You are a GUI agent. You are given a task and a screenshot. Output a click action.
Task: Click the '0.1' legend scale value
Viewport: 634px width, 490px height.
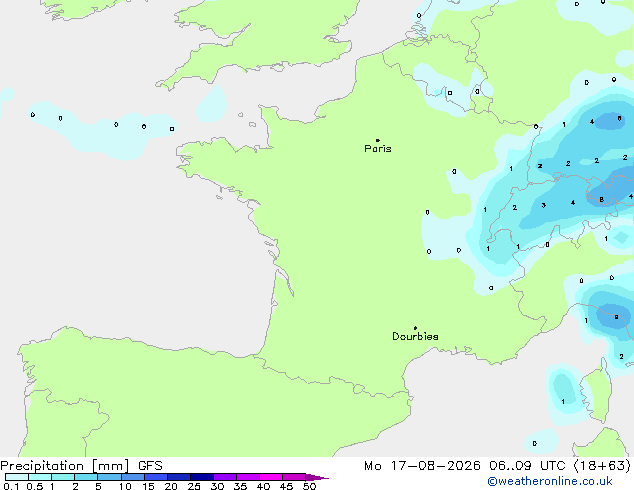point(11,486)
